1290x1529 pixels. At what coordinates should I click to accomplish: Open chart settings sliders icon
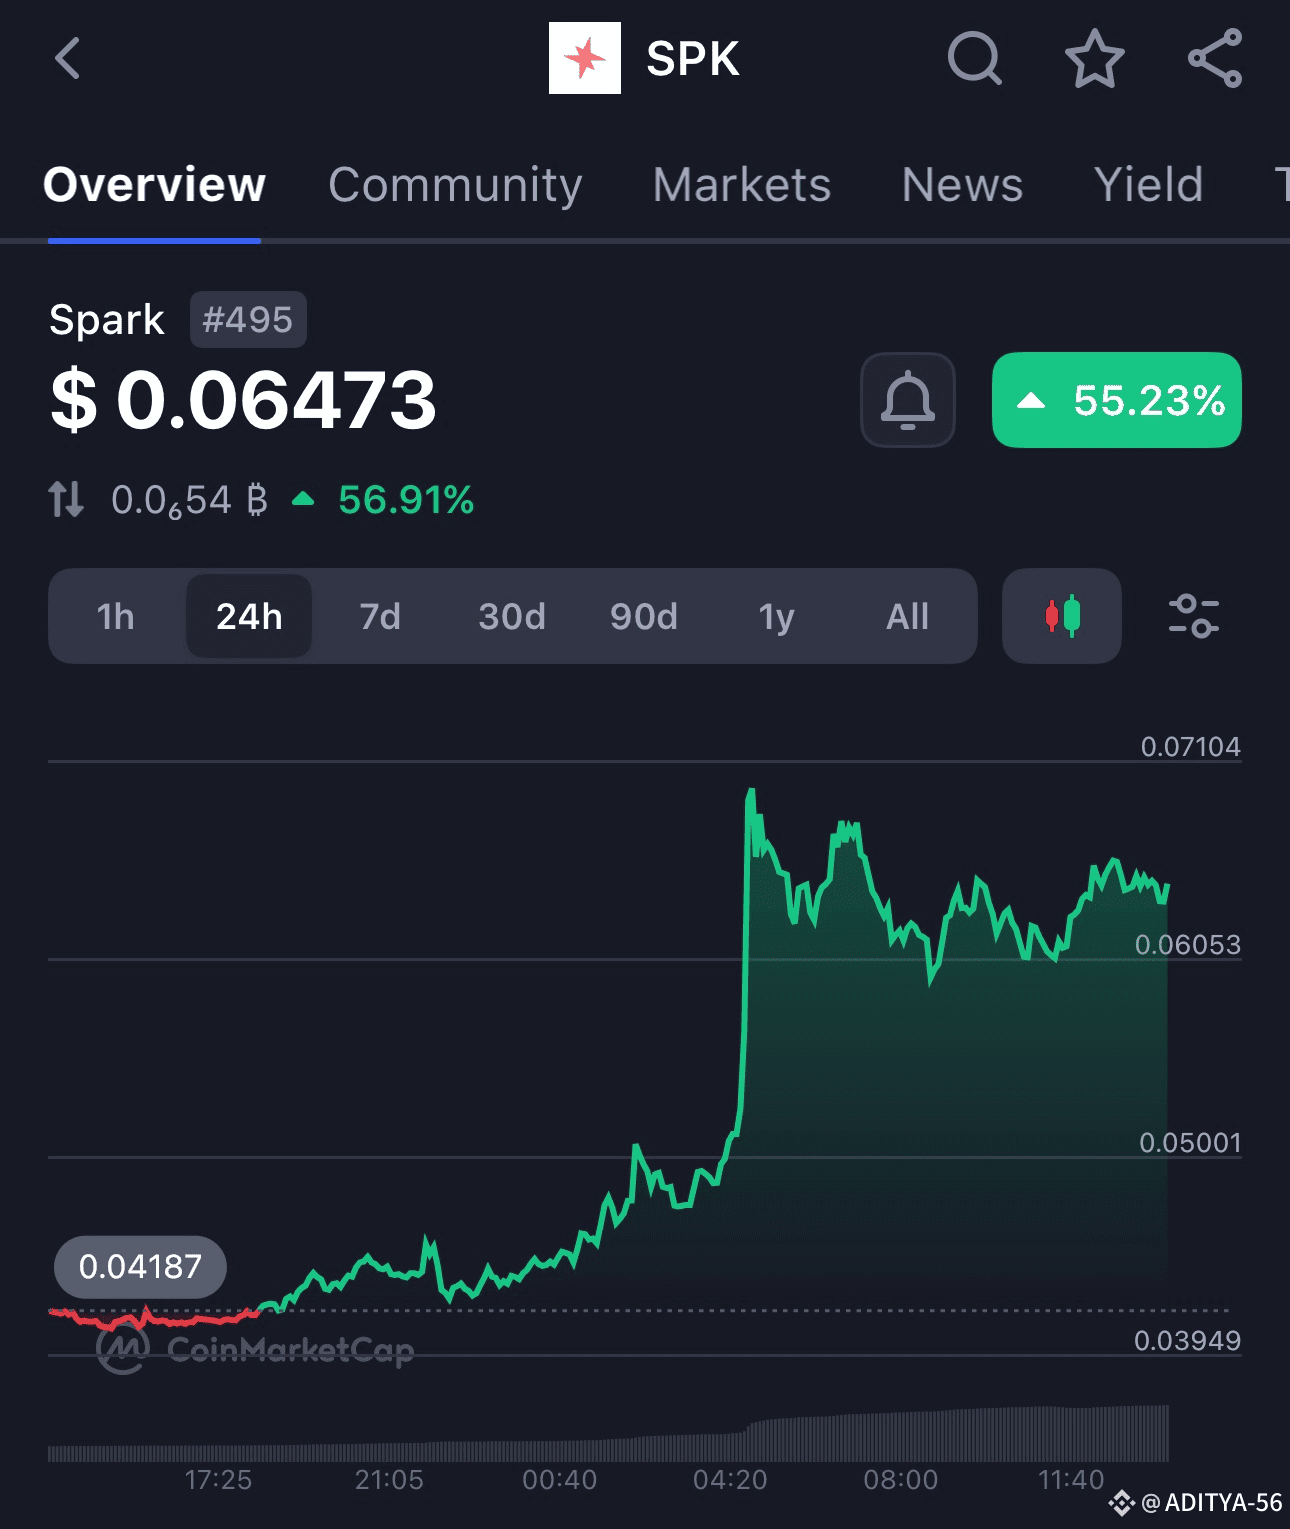1194,616
